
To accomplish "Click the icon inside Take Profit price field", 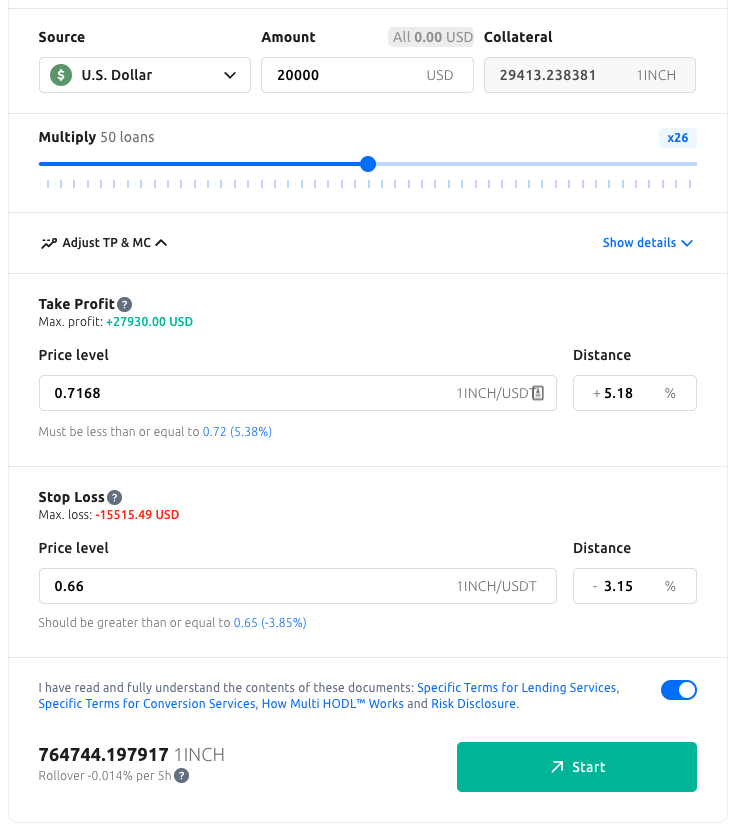I will pyautogui.click(x=537, y=394).
